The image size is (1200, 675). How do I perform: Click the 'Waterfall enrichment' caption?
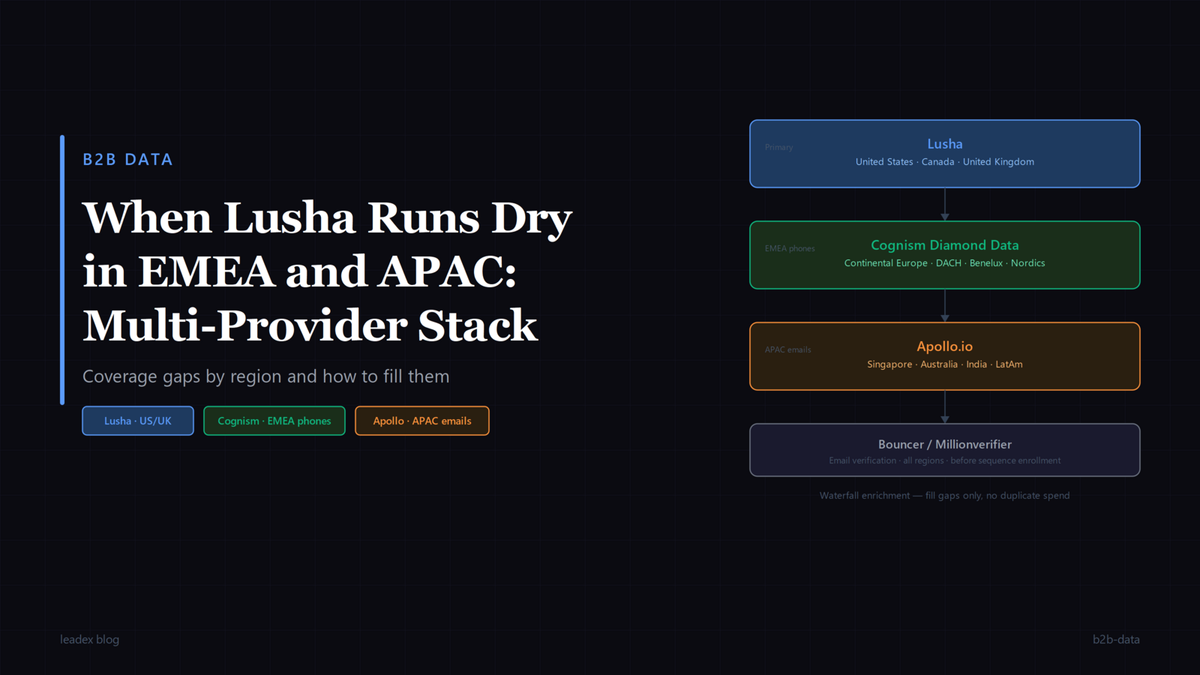click(944, 495)
